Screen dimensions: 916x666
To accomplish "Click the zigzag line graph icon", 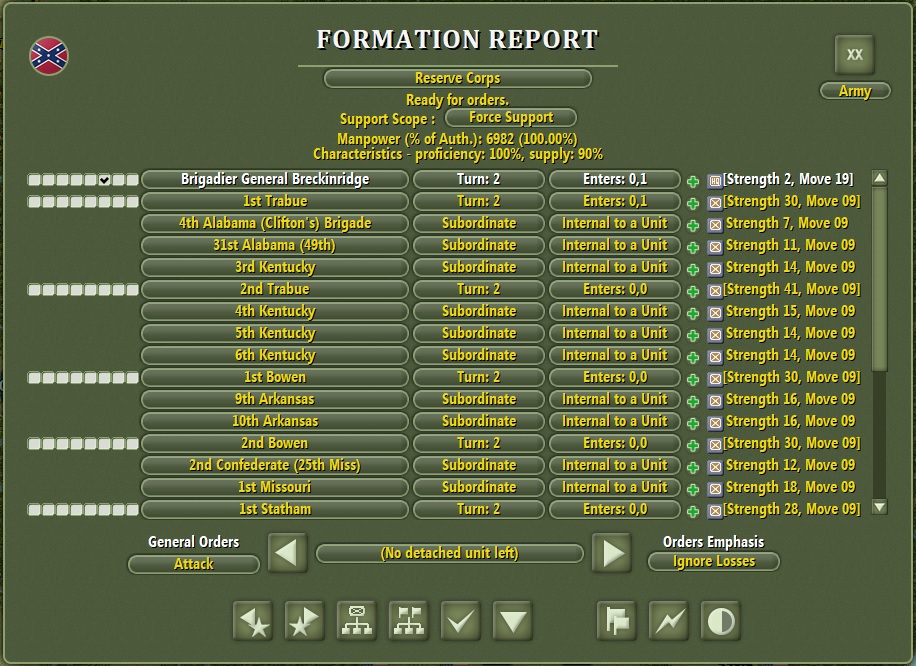I will 669,621.
